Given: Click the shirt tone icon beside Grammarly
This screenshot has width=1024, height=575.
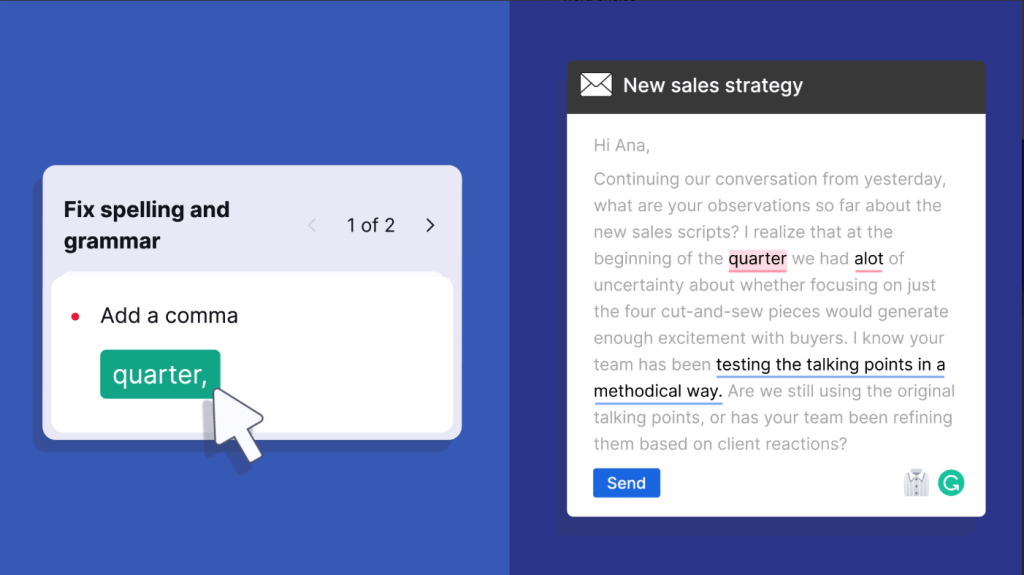Looking at the screenshot, I should 916,483.
